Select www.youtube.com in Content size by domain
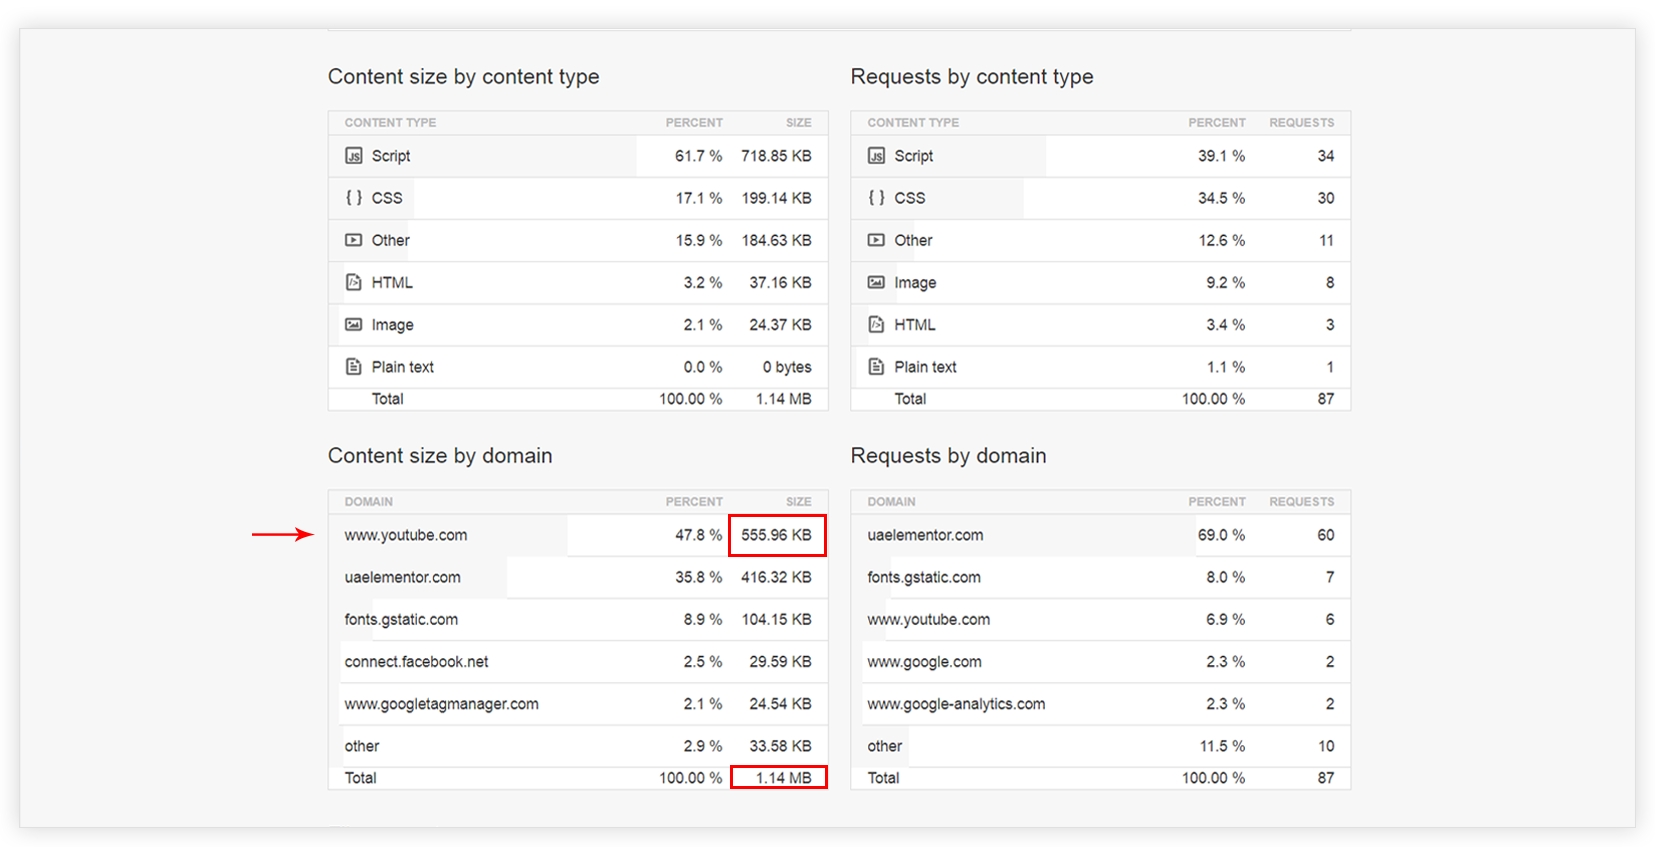The height and width of the screenshot is (847, 1655). click(x=406, y=536)
